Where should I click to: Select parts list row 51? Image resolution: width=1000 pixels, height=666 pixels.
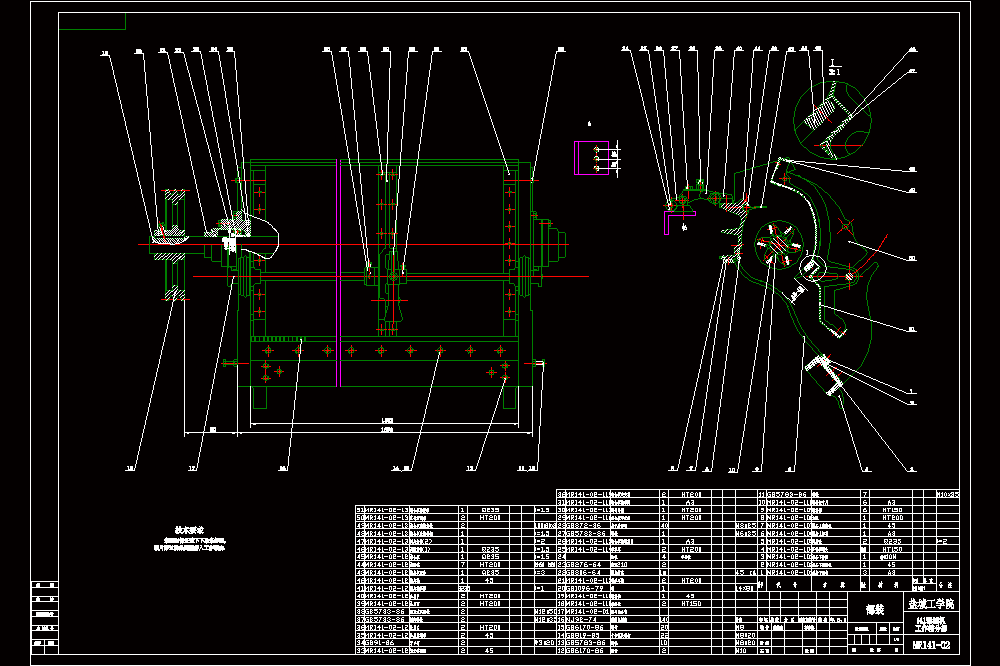click(455, 510)
